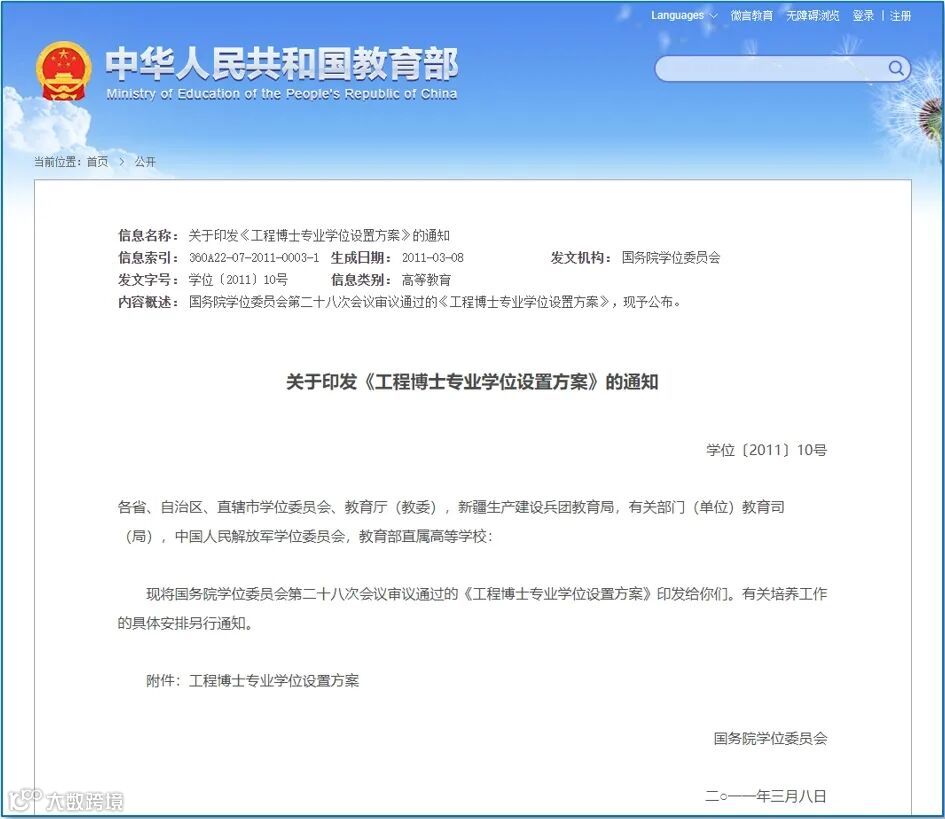Click the 无障碍浏览 link
The height and width of the screenshot is (819, 945).
812,16
